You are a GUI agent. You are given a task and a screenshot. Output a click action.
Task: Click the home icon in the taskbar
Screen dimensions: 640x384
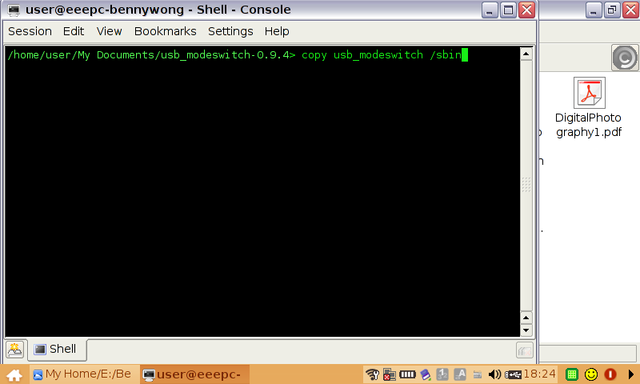pyautogui.click(x=14, y=375)
